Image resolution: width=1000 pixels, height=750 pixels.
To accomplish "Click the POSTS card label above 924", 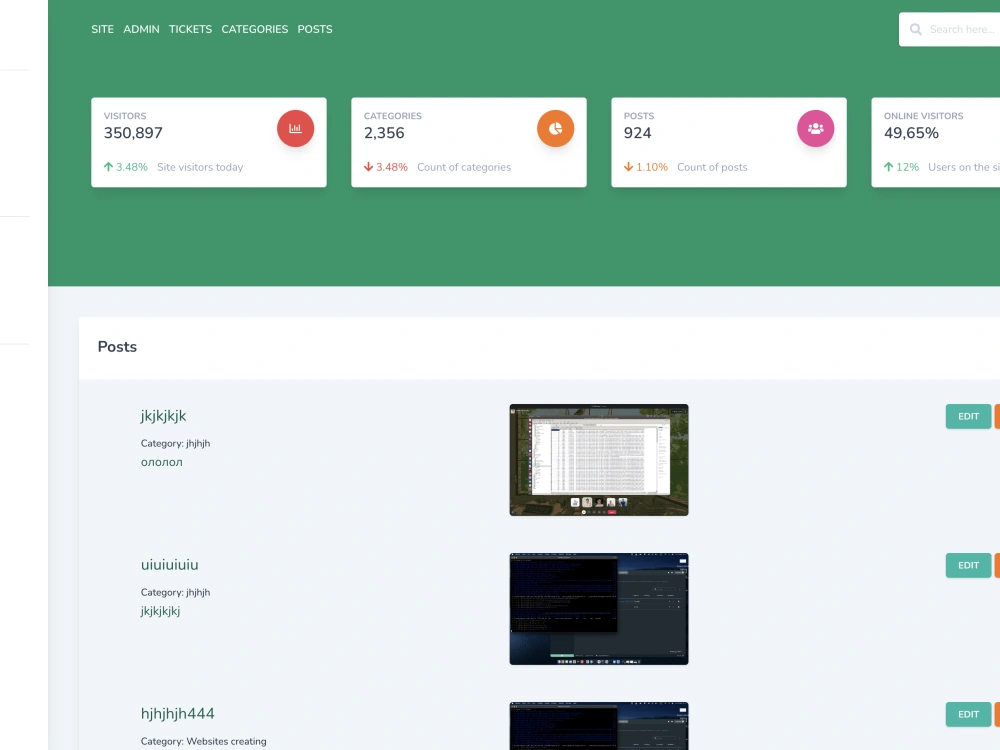I will point(639,116).
